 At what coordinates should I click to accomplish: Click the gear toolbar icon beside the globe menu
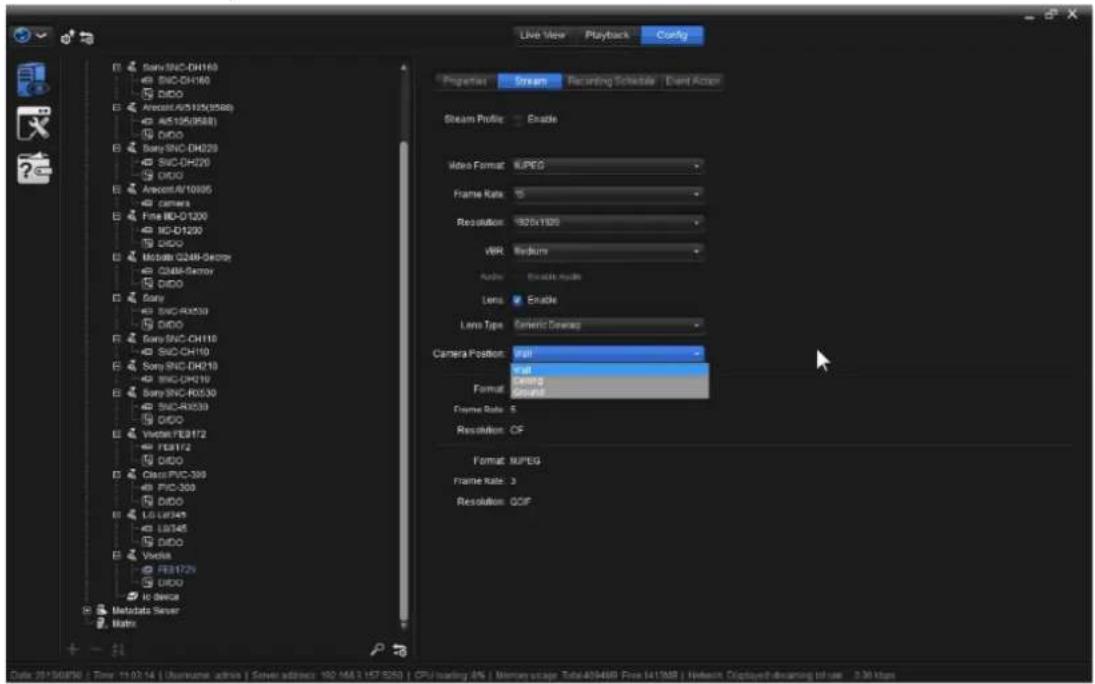point(66,38)
